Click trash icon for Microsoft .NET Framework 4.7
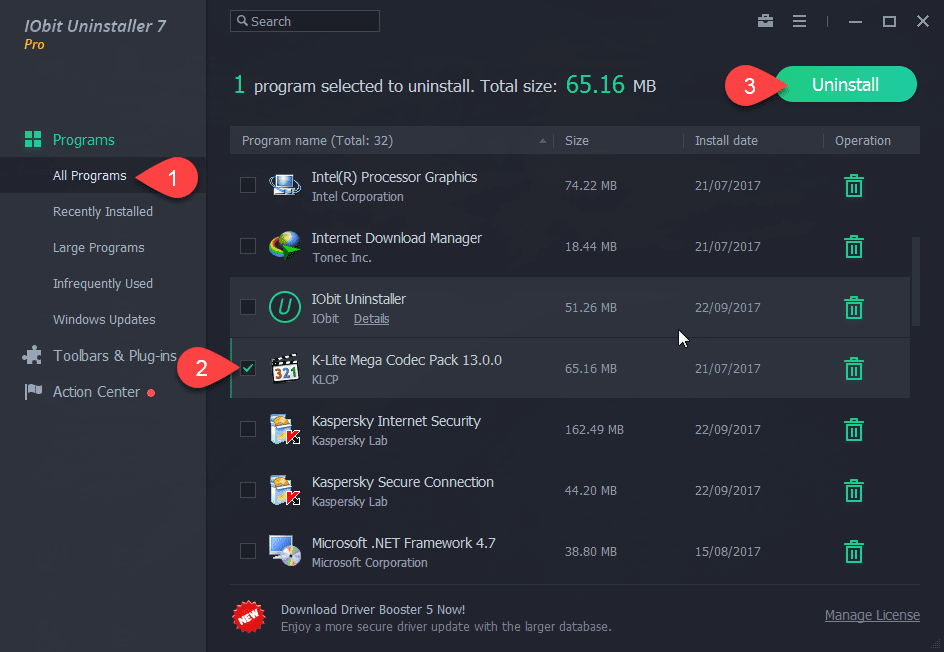This screenshot has height=652, width=944. (854, 551)
